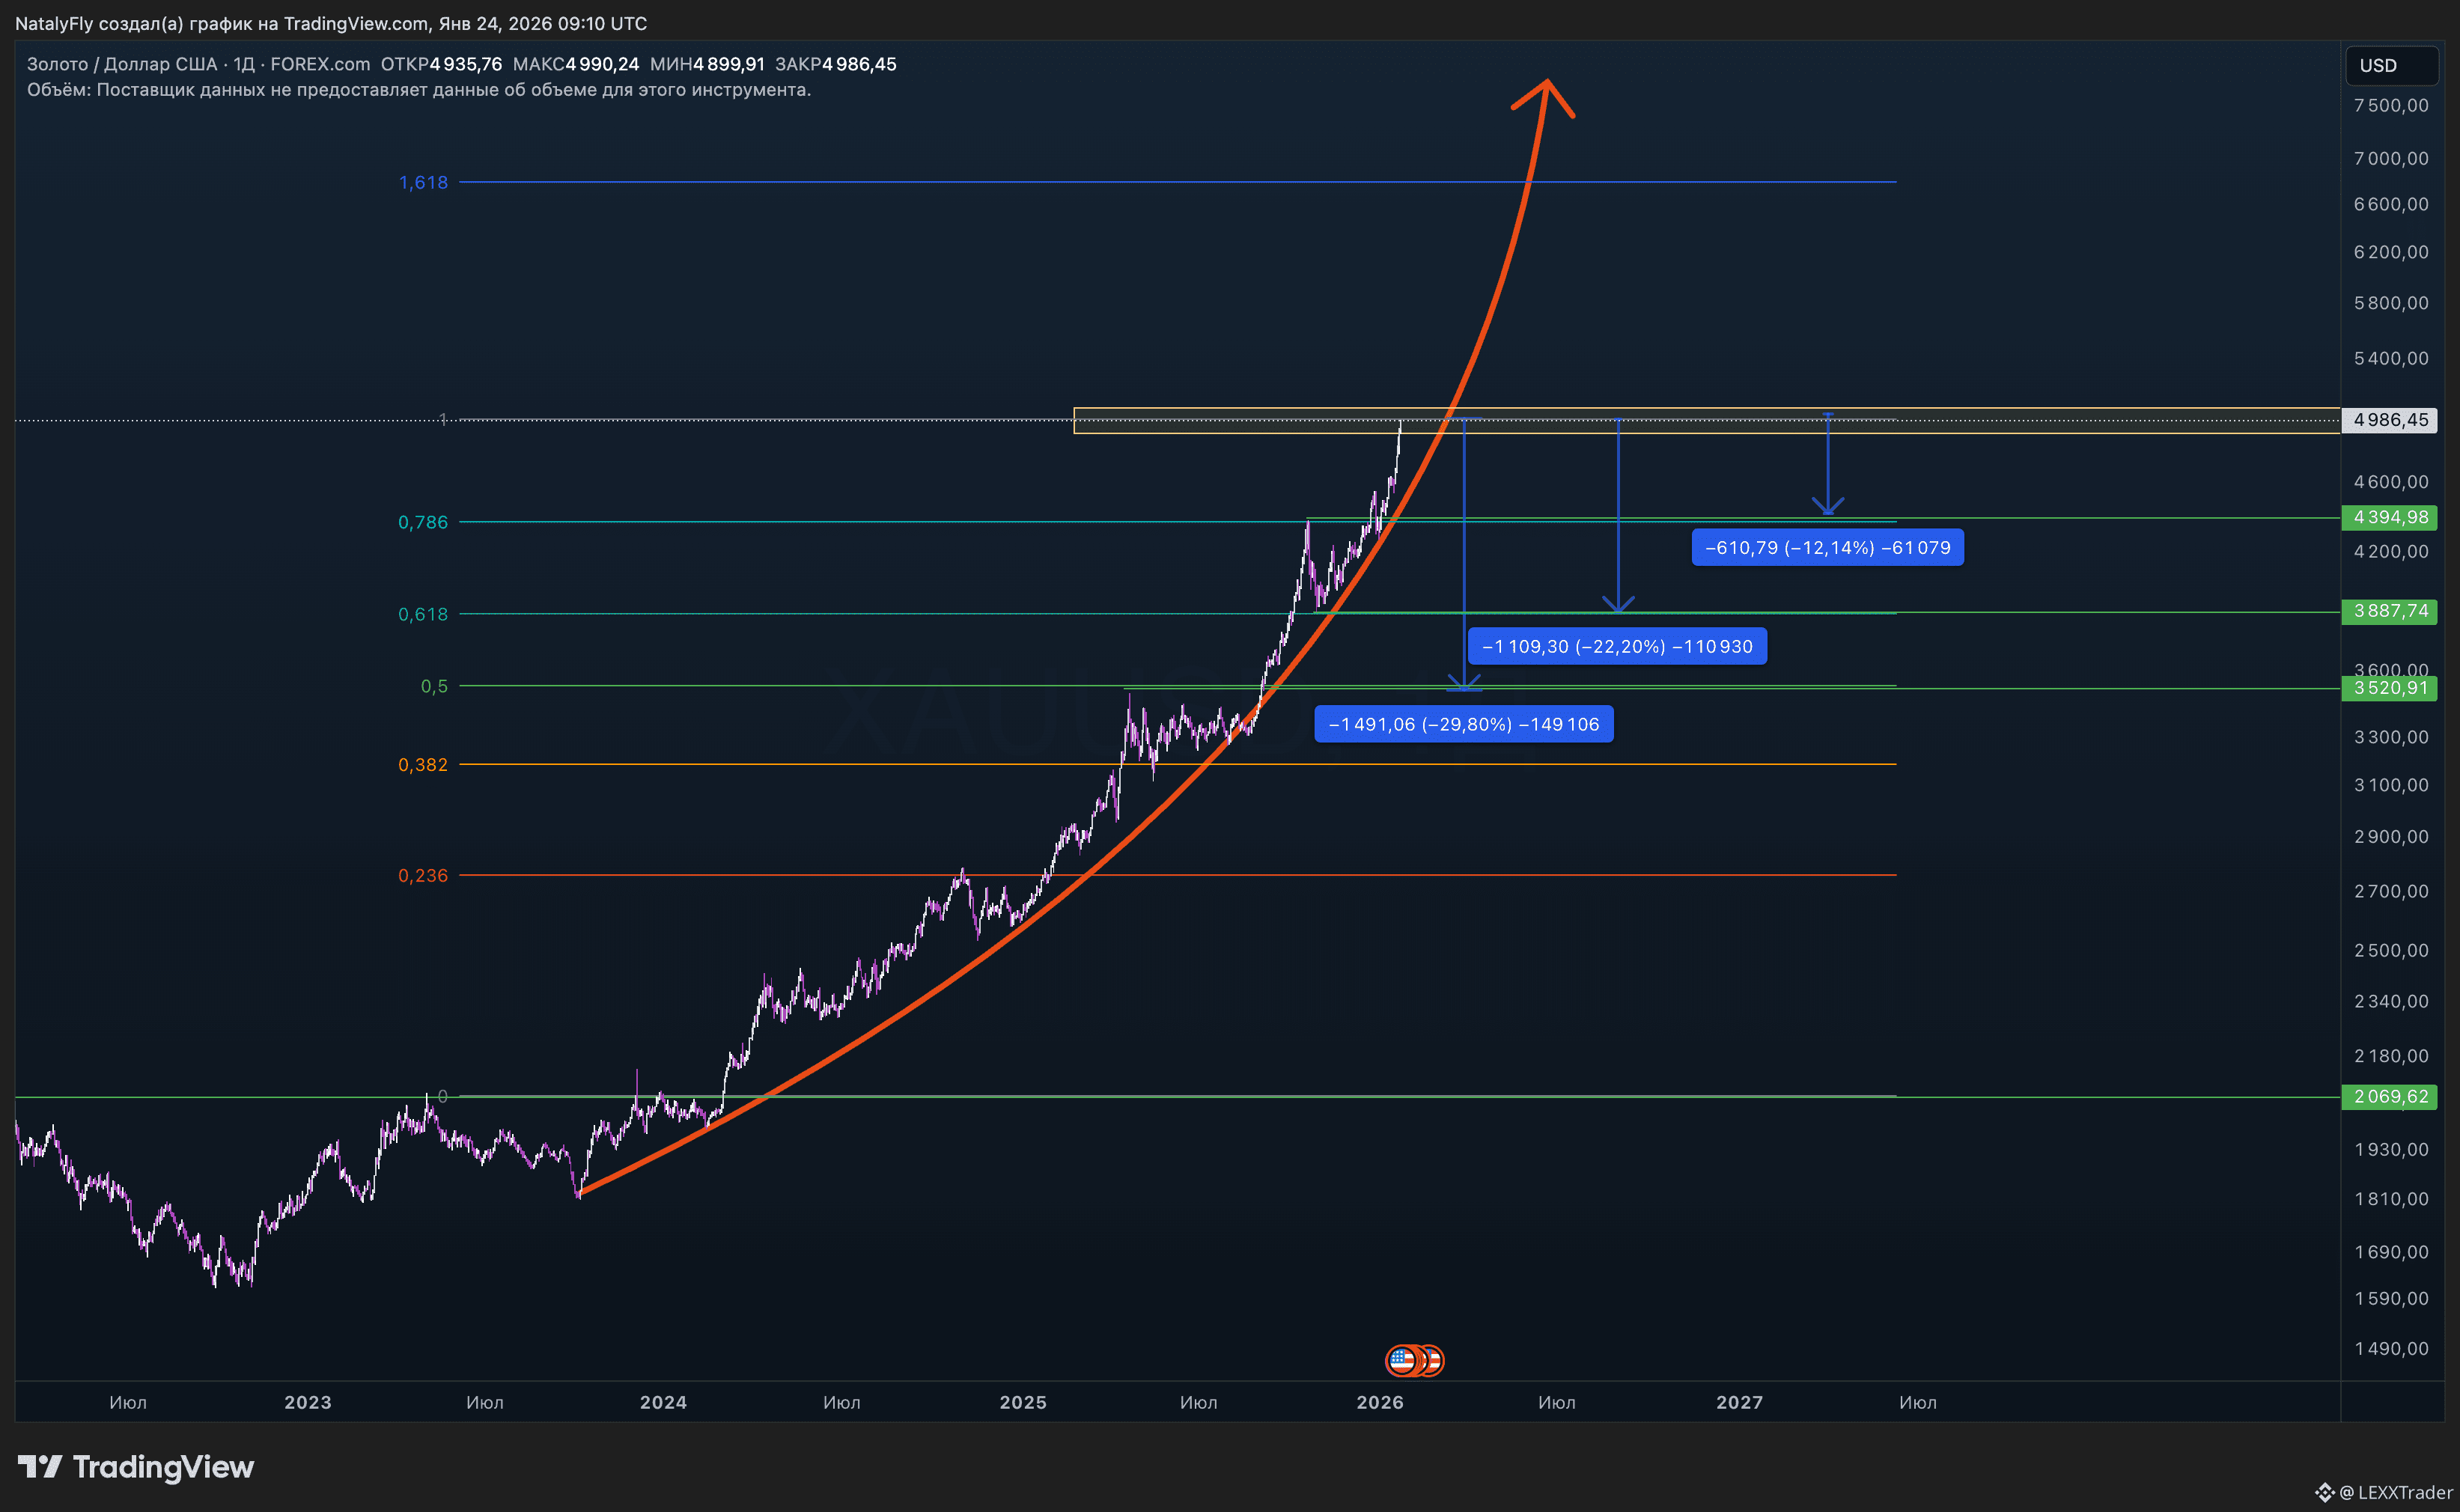Click the 7 500,00 price scale value
This screenshot has height=1512, width=2460.
[2390, 105]
